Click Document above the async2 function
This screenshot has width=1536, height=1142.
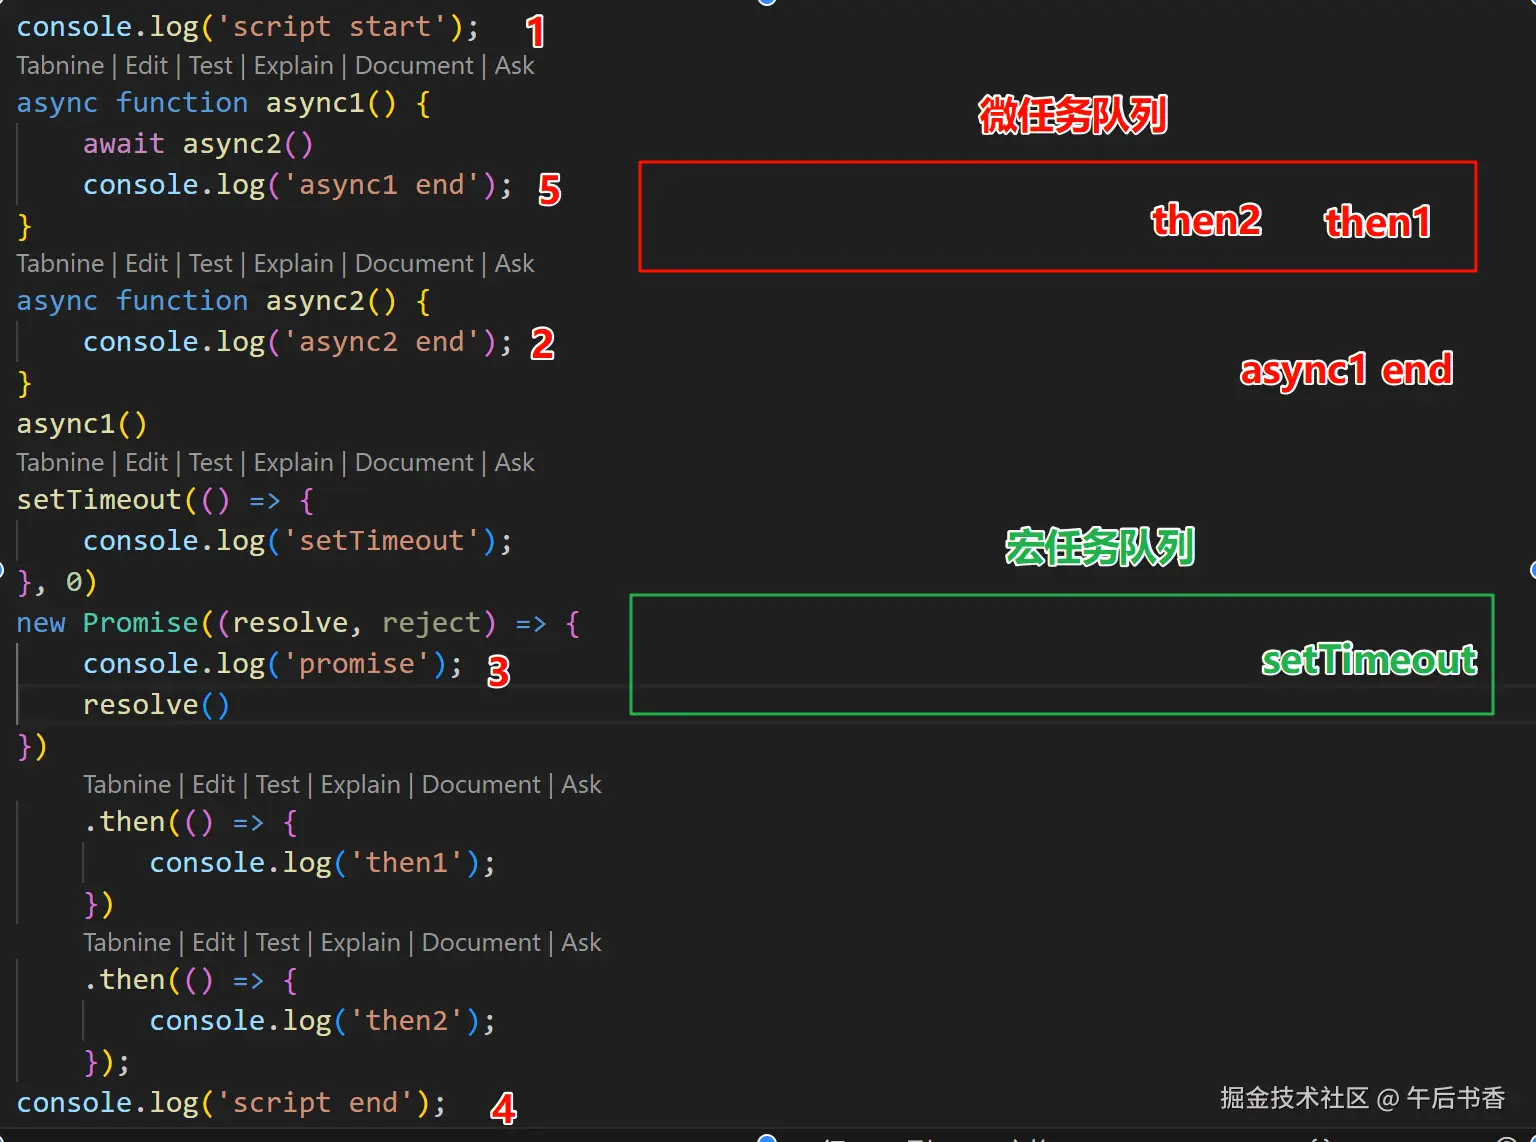pyautogui.click(x=414, y=263)
